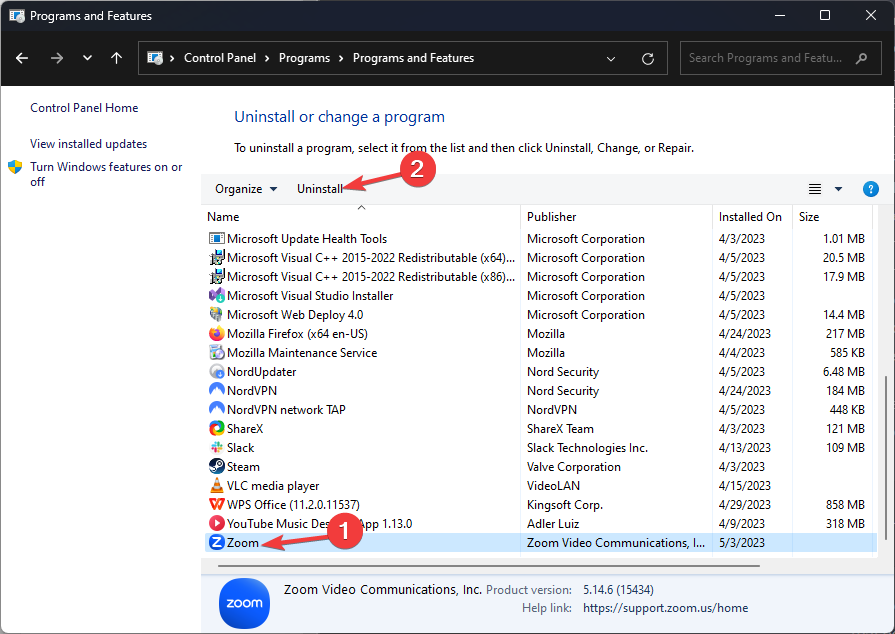Maximize the Programs and Features window

pos(825,15)
